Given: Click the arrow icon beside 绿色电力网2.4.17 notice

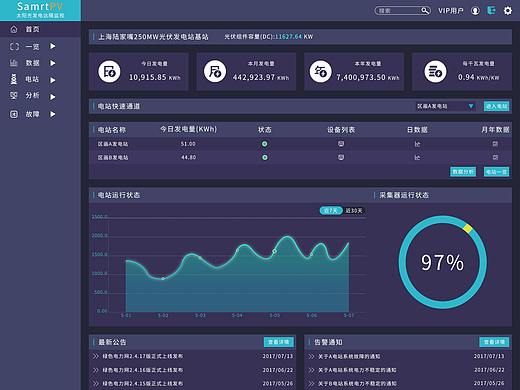Looking at the screenshot, I should pyautogui.click(x=96, y=356).
